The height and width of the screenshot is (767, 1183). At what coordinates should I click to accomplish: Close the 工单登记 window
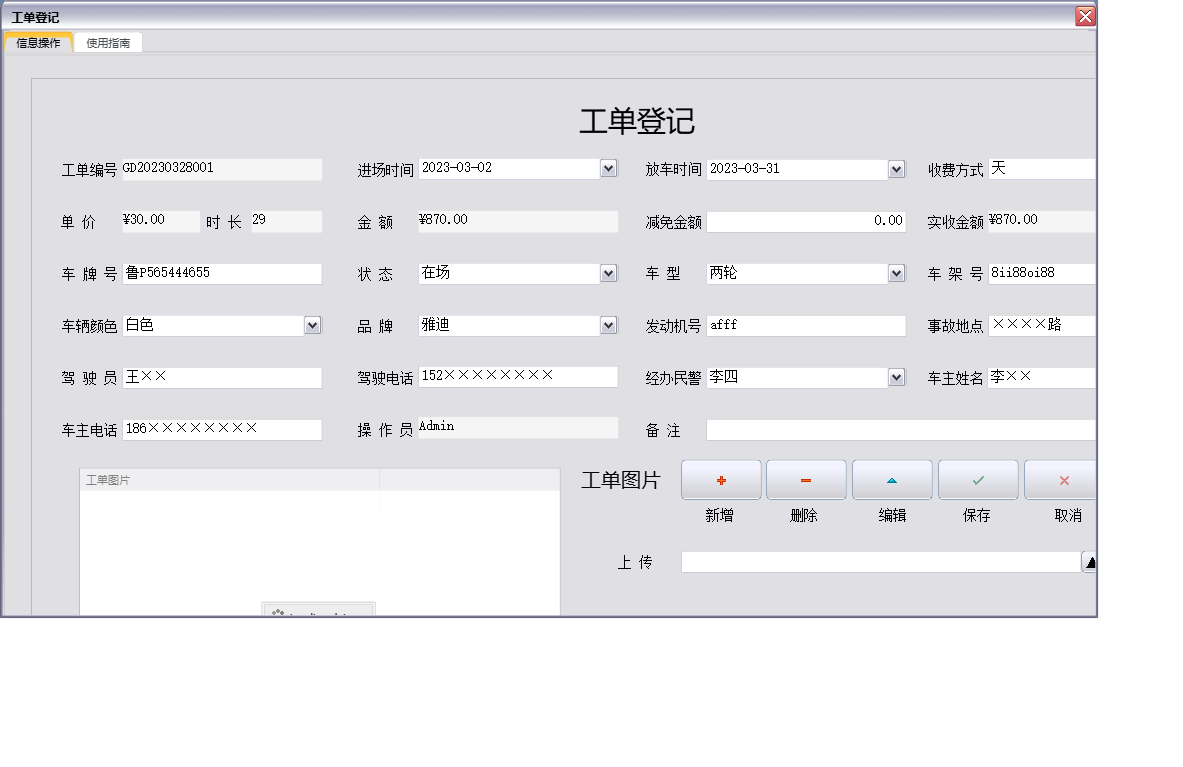pyautogui.click(x=1085, y=16)
